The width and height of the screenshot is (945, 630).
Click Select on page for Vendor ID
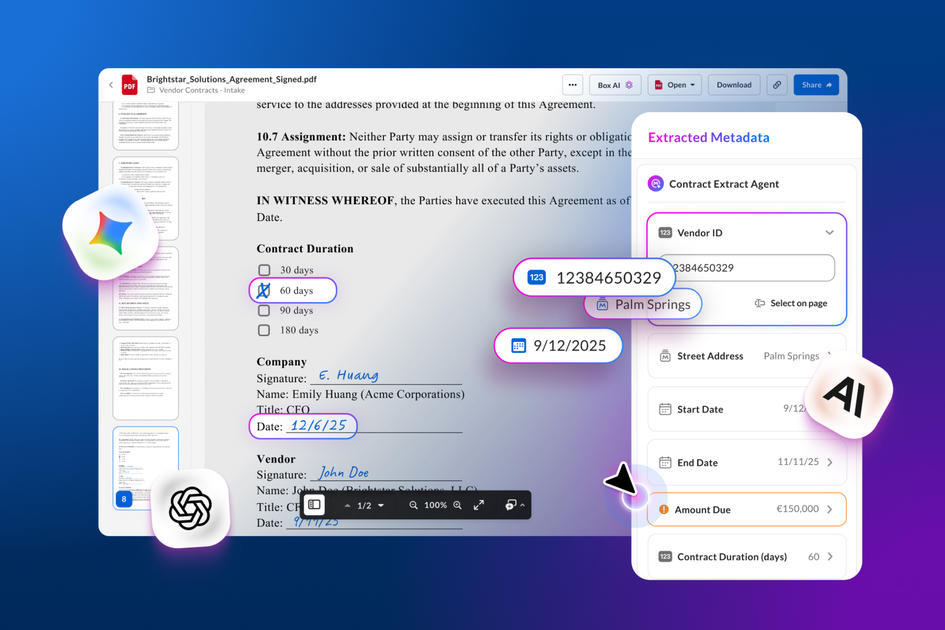point(791,303)
